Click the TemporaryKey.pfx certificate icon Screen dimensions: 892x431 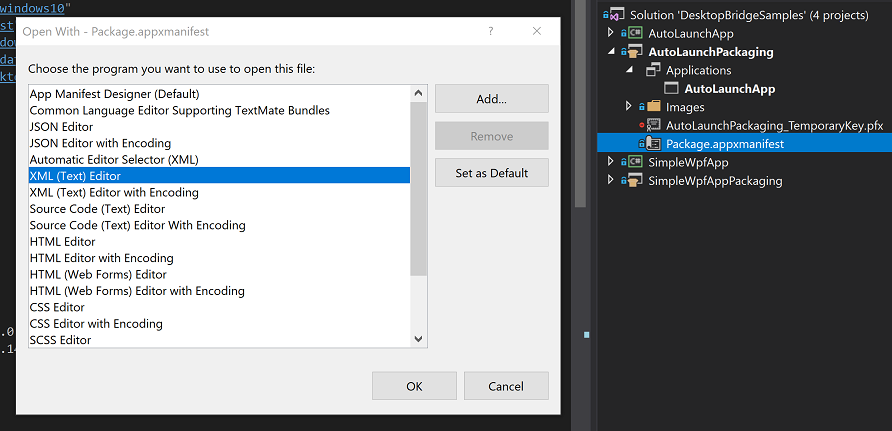tap(653, 125)
